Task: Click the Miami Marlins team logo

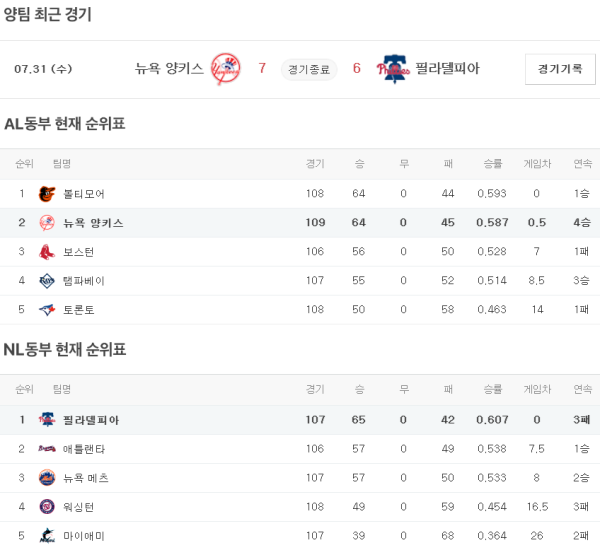Action: 46,536
